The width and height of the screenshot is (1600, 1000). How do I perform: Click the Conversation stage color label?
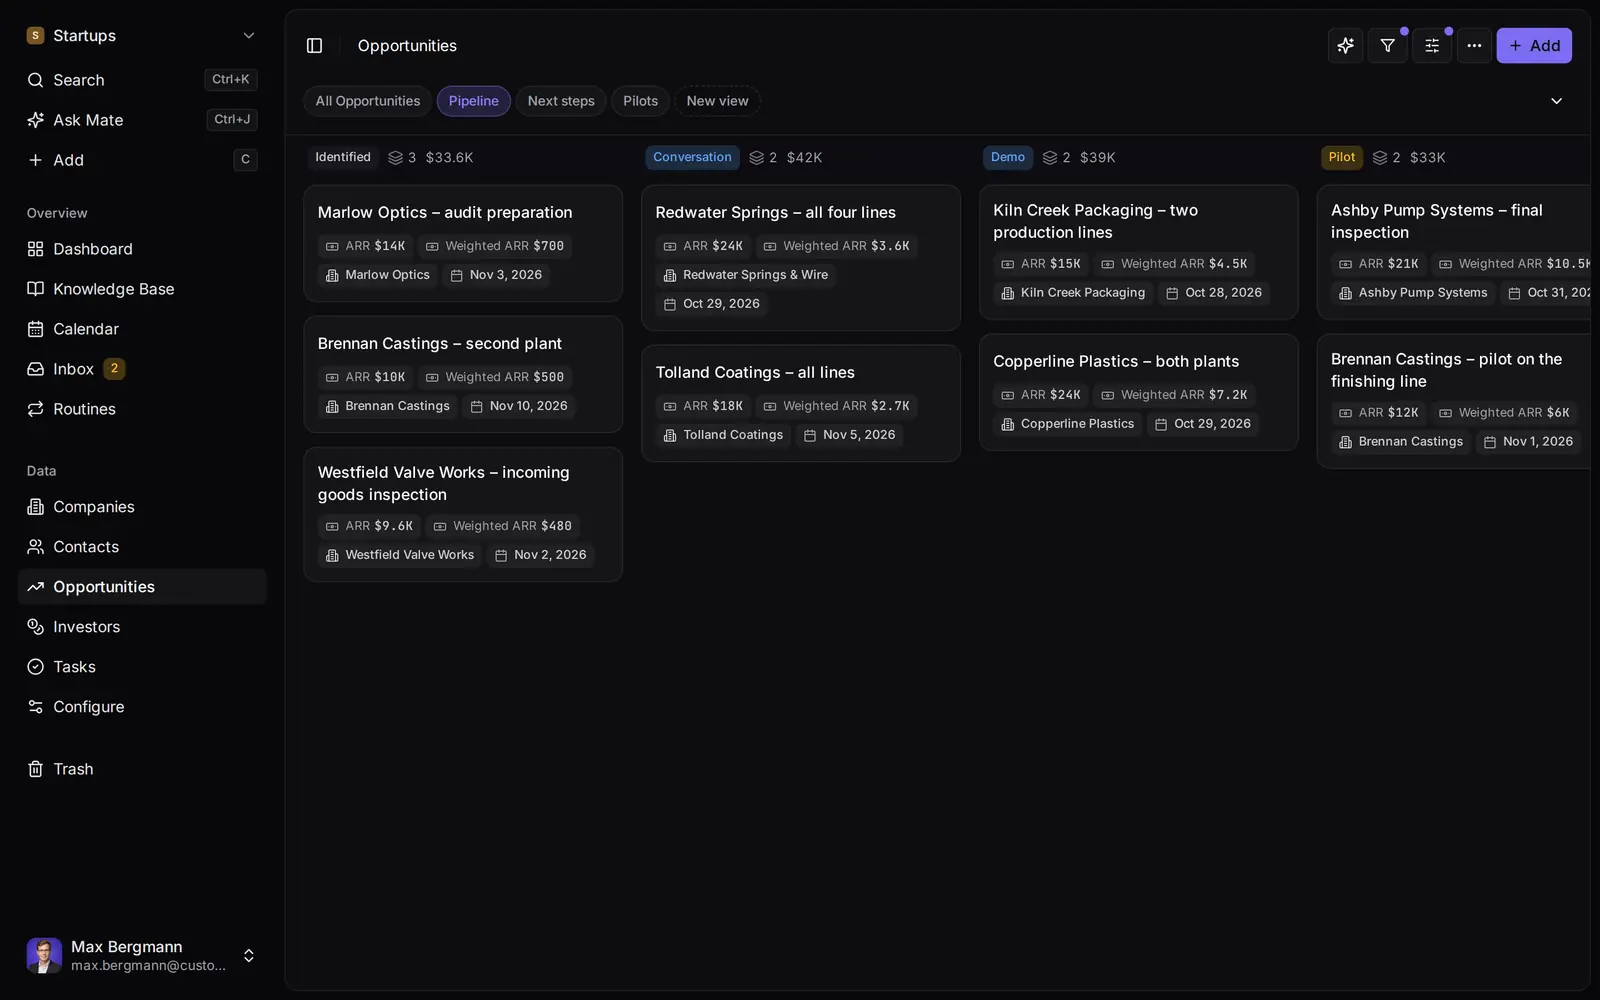coord(692,157)
